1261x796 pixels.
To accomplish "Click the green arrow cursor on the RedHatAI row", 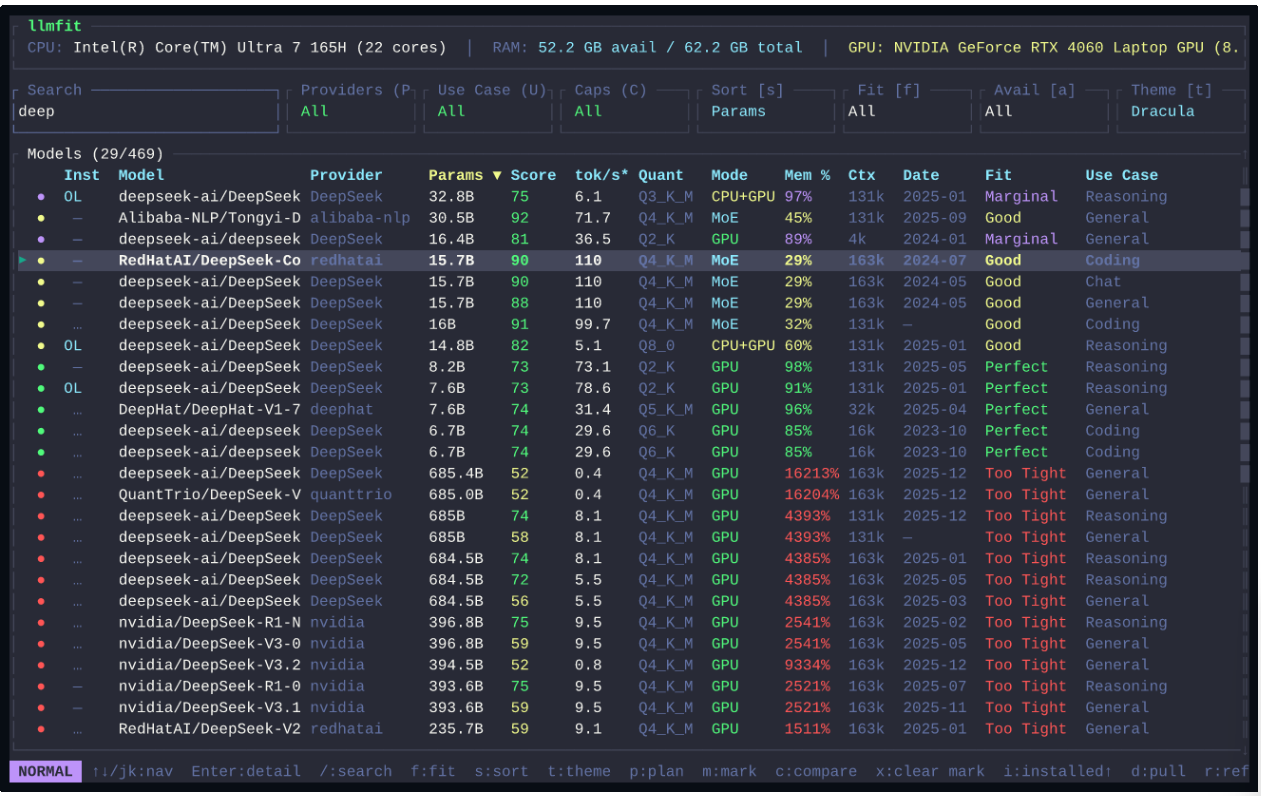I will [24, 260].
